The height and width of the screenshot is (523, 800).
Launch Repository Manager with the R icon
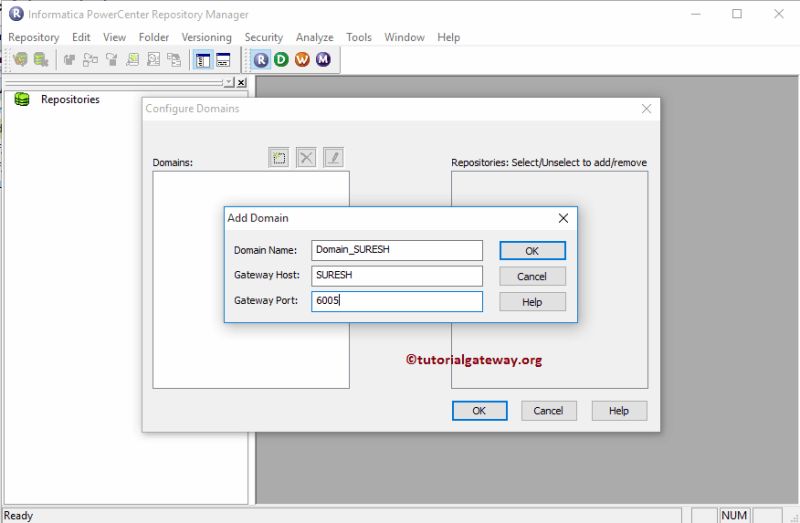coord(261,60)
